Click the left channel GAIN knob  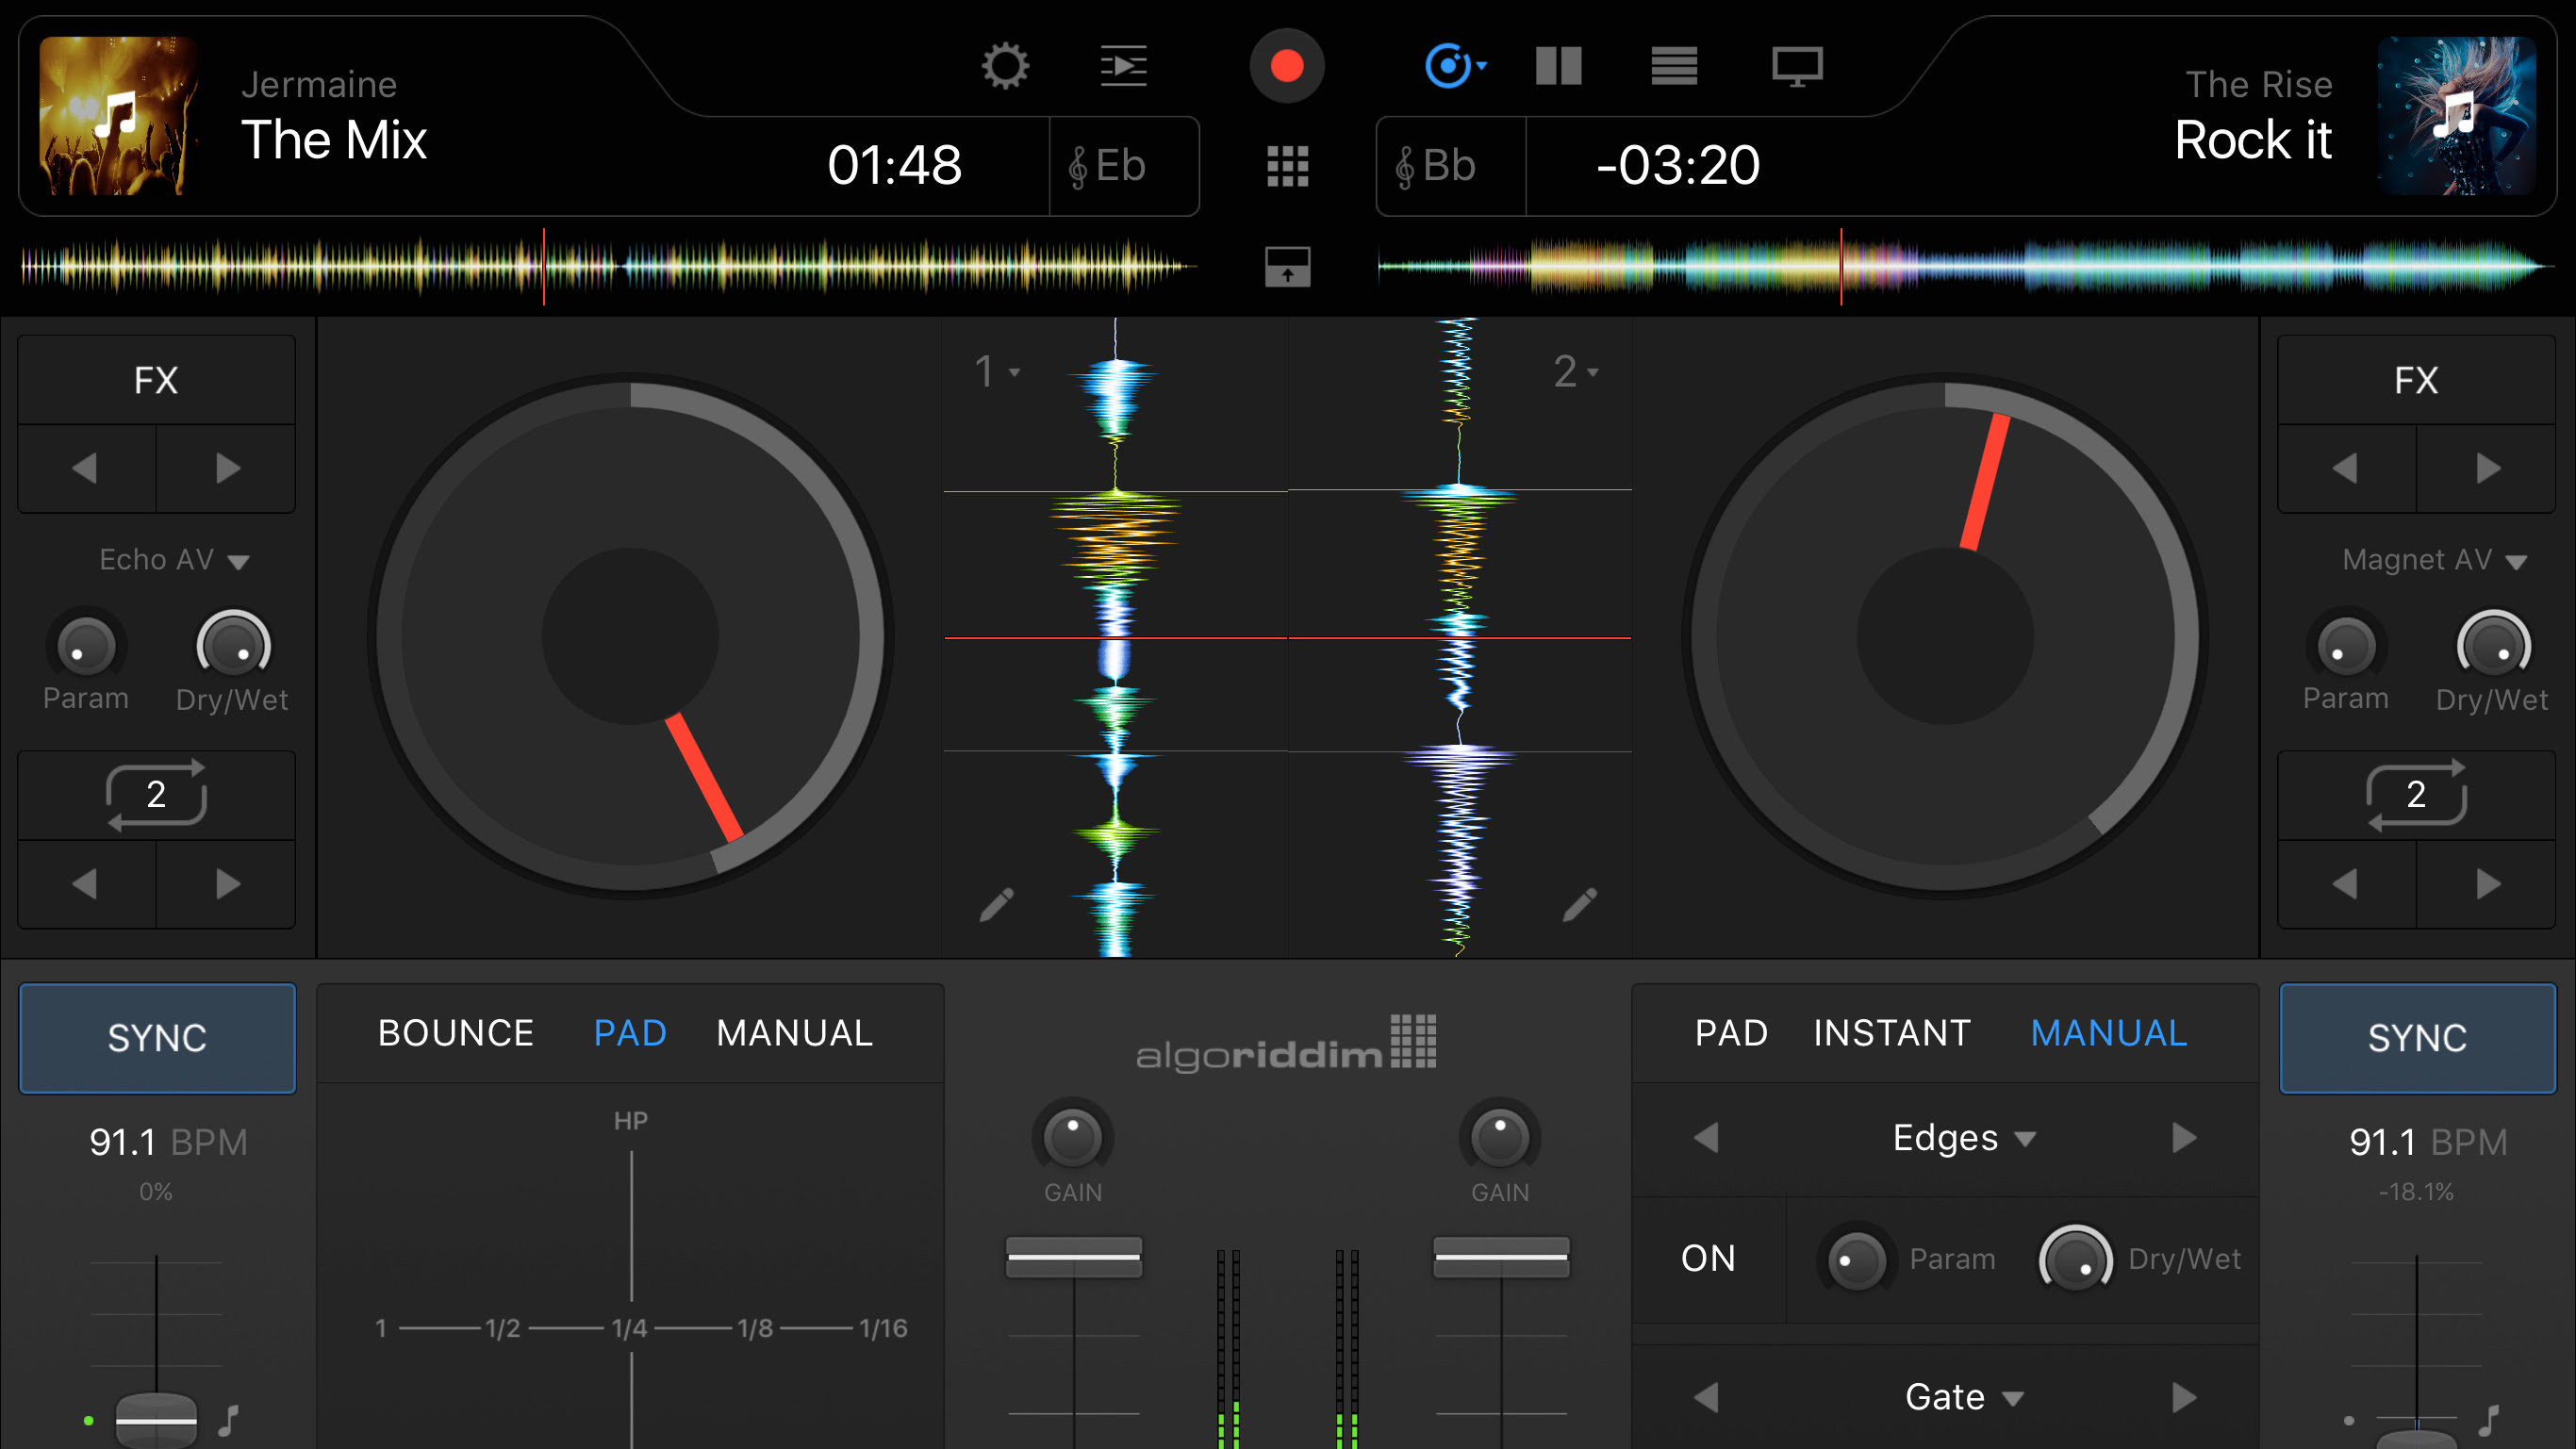(x=1072, y=1137)
